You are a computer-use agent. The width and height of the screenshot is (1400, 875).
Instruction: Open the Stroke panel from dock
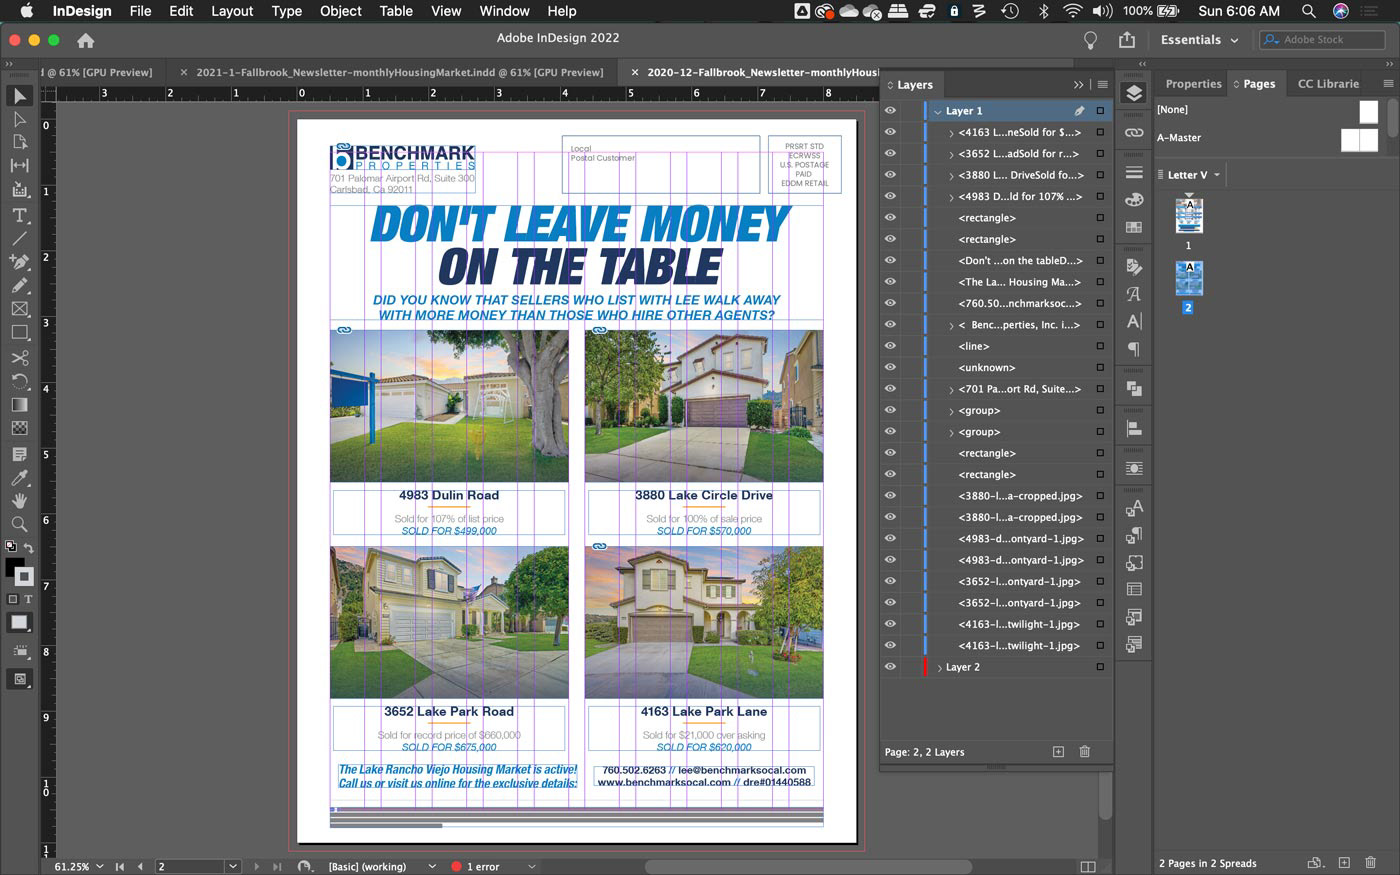(x=1134, y=172)
